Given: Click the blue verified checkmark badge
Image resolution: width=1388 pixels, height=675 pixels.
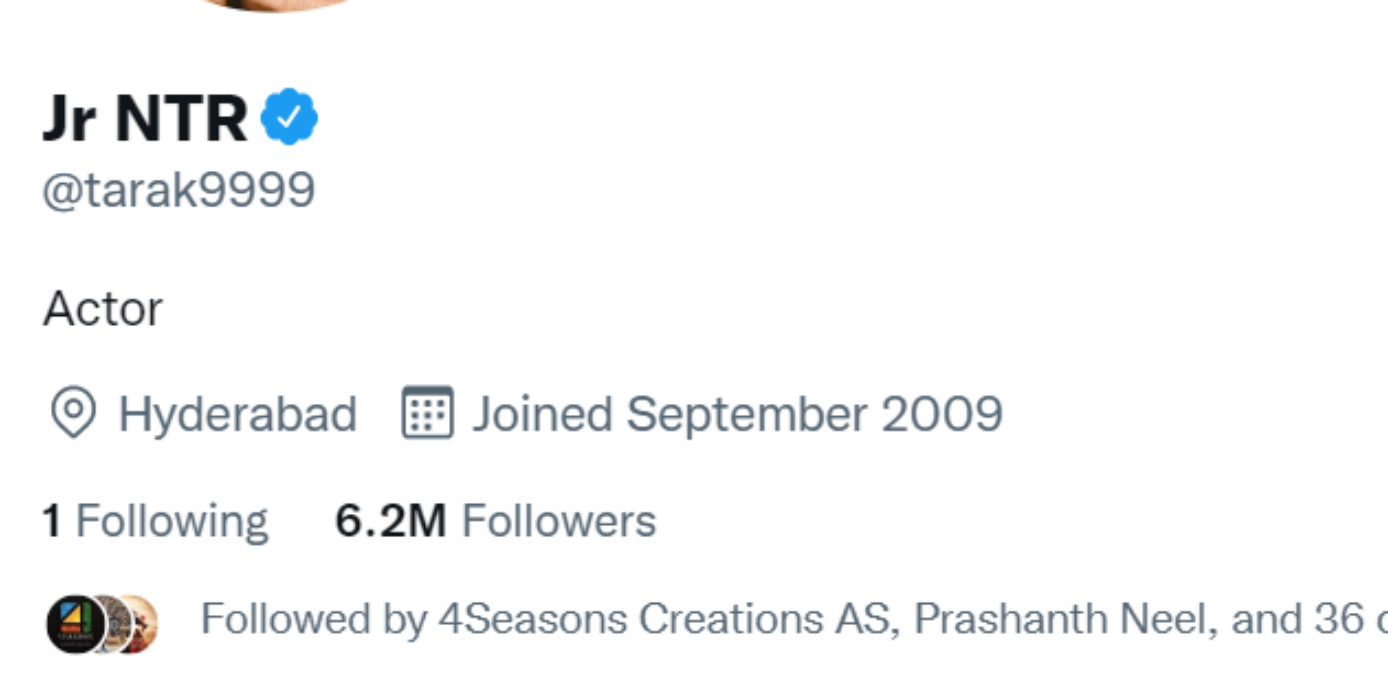Looking at the screenshot, I should [x=289, y=117].
